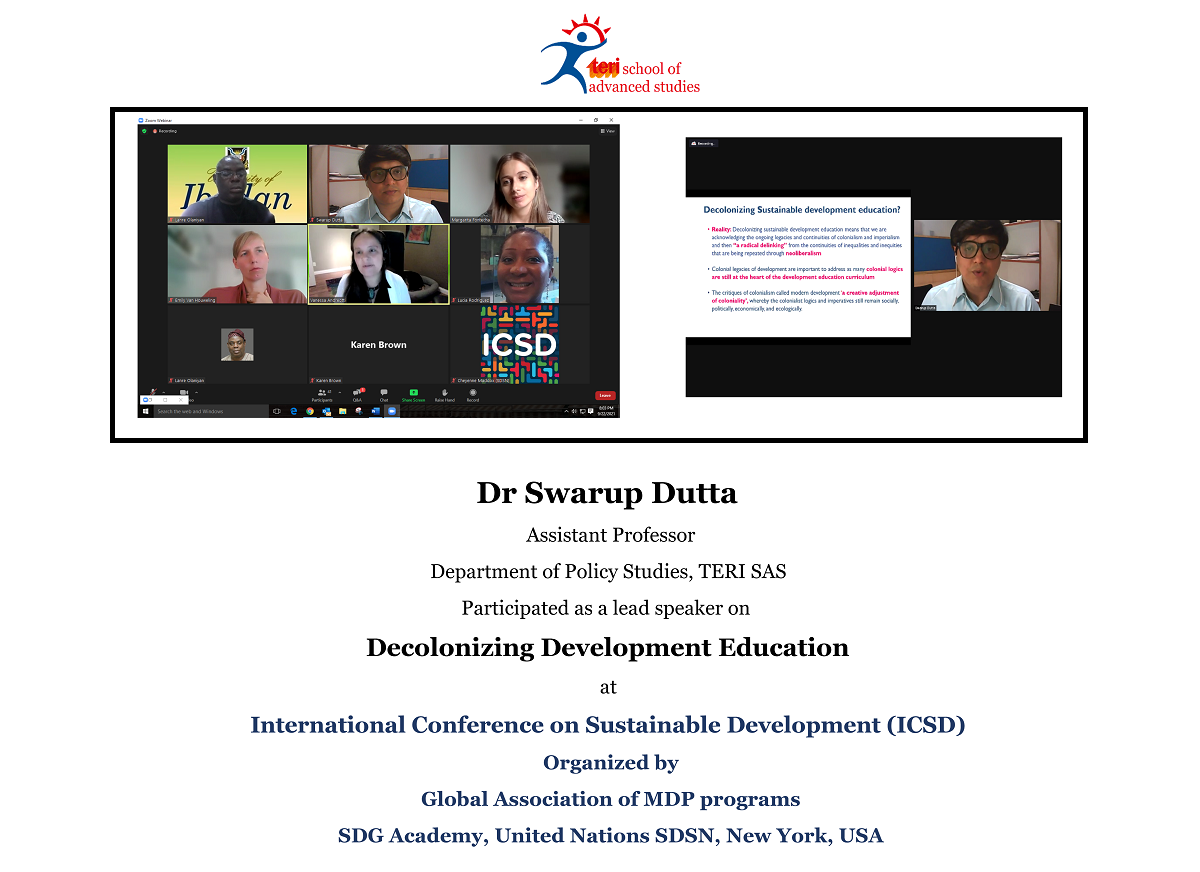
Task: Click the Zoom Webinar window title
Action: (158, 120)
